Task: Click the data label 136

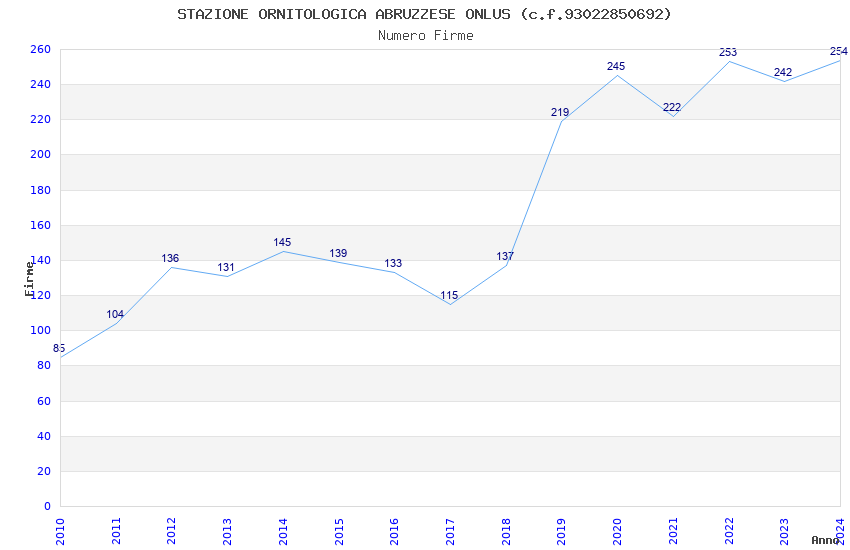Action: click(170, 258)
